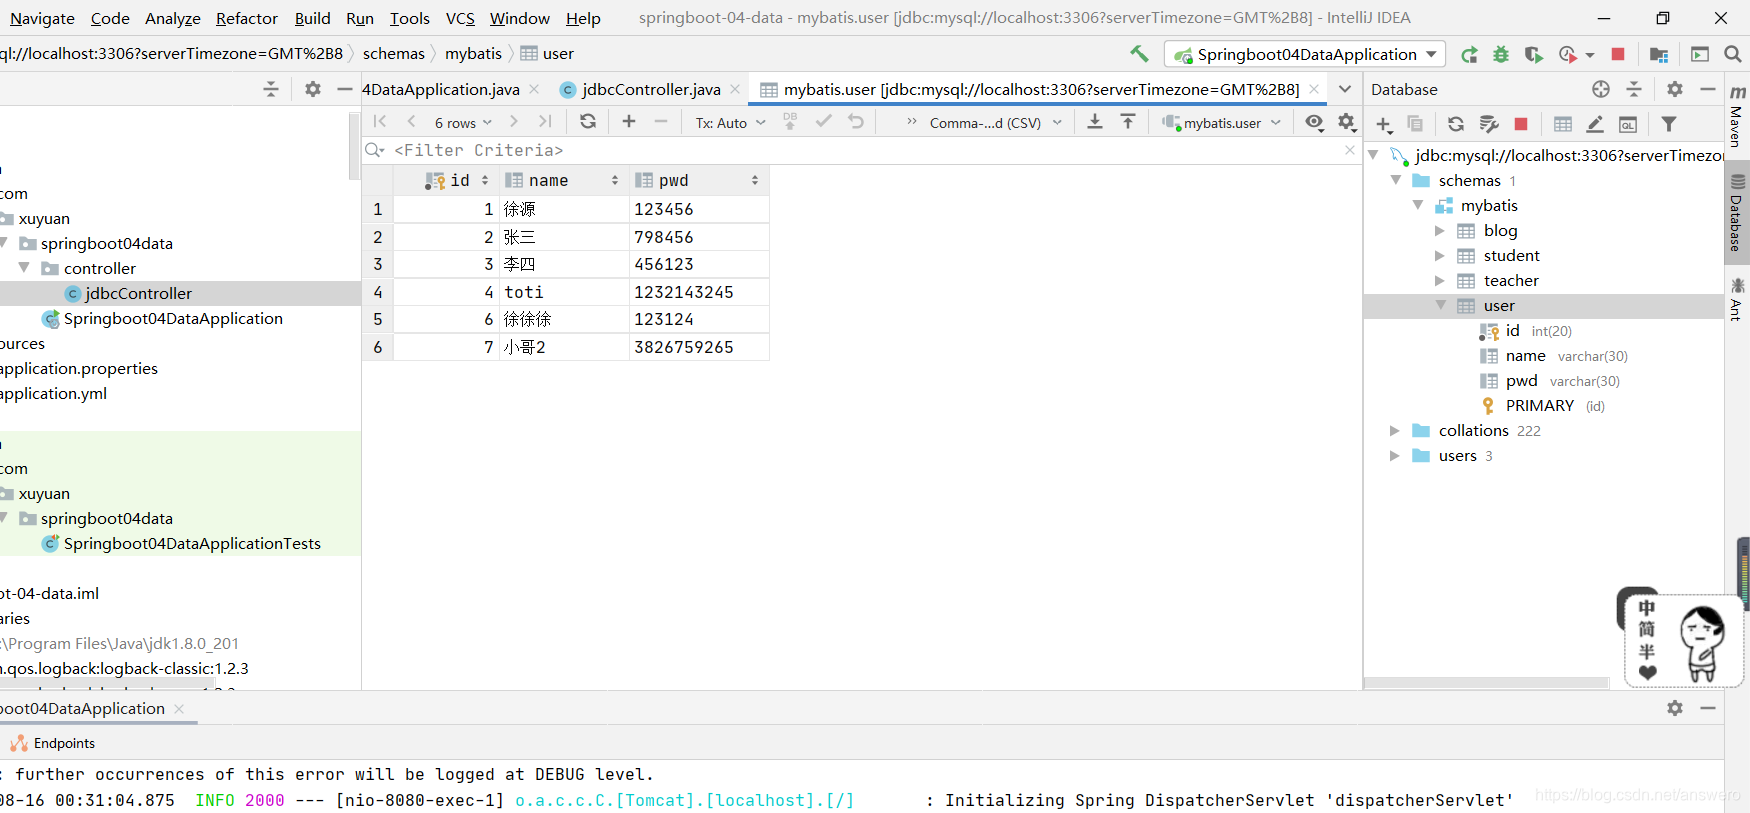Reload the table data page
Viewport: 1750px width, 813px height.
tap(588, 121)
